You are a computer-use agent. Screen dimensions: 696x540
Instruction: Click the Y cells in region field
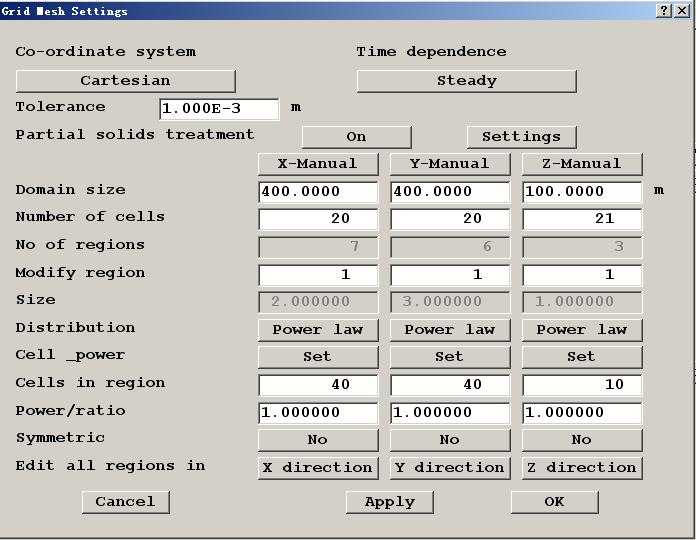(x=449, y=384)
